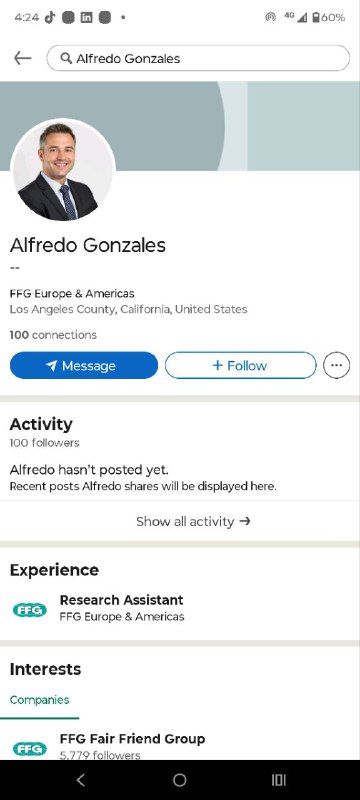This screenshot has height=800, width=360.
Task: View Alfredo's profile photo
Action: point(63,170)
